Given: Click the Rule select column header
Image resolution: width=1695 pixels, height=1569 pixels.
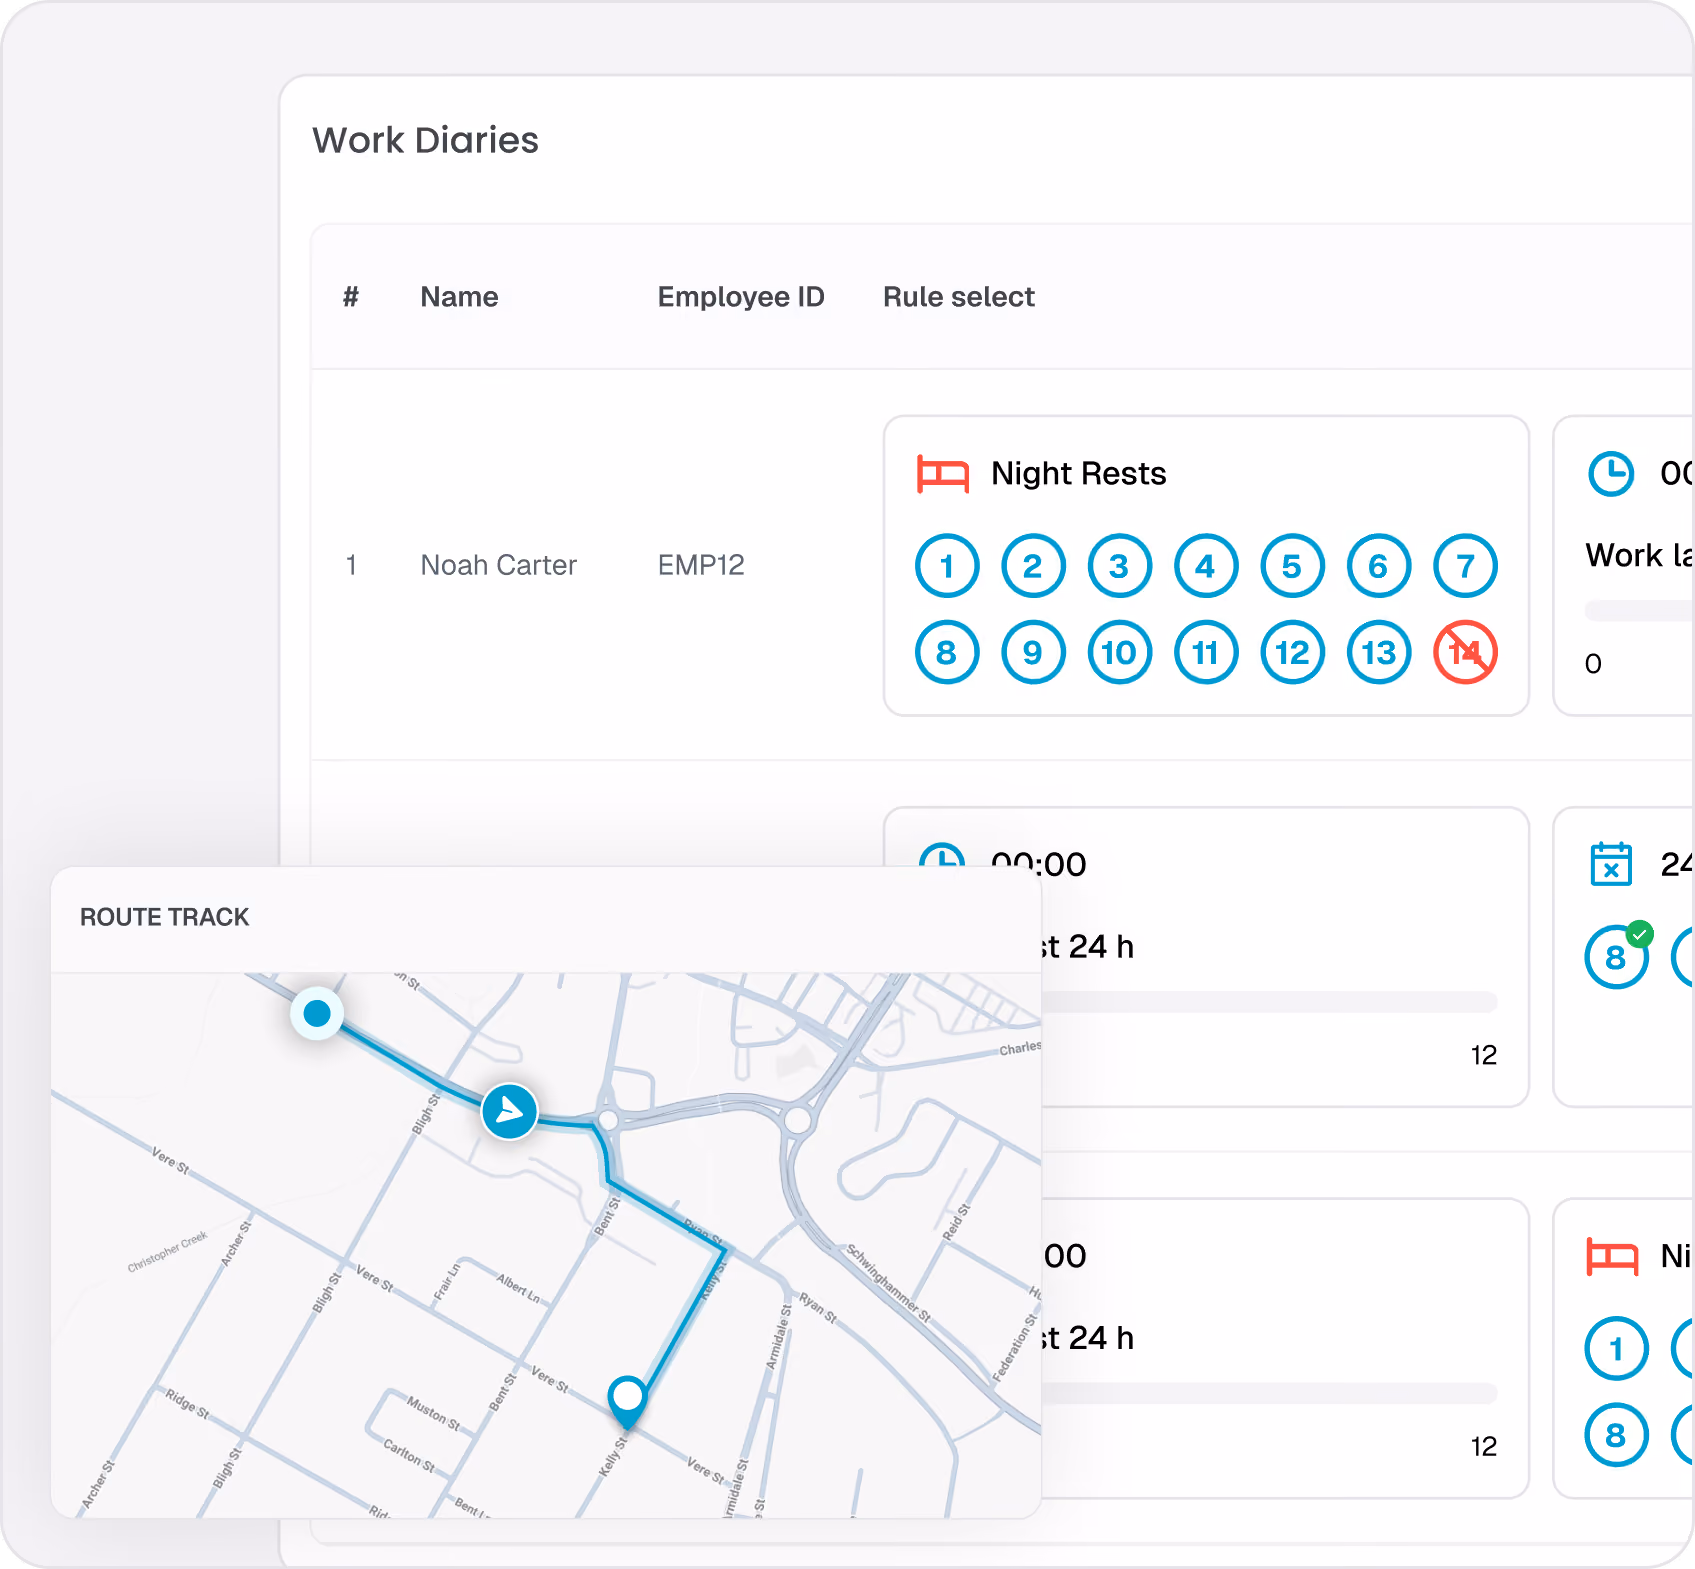Looking at the screenshot, I should 958,297.
